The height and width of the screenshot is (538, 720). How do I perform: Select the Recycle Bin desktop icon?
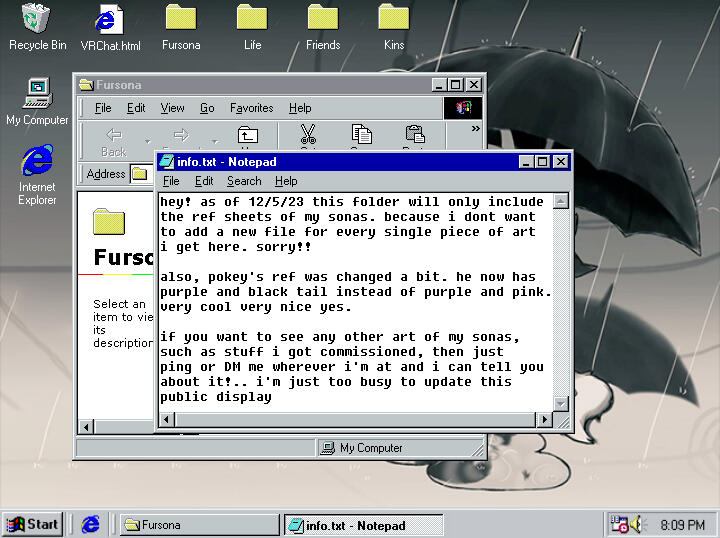click(x=37, y=19)
